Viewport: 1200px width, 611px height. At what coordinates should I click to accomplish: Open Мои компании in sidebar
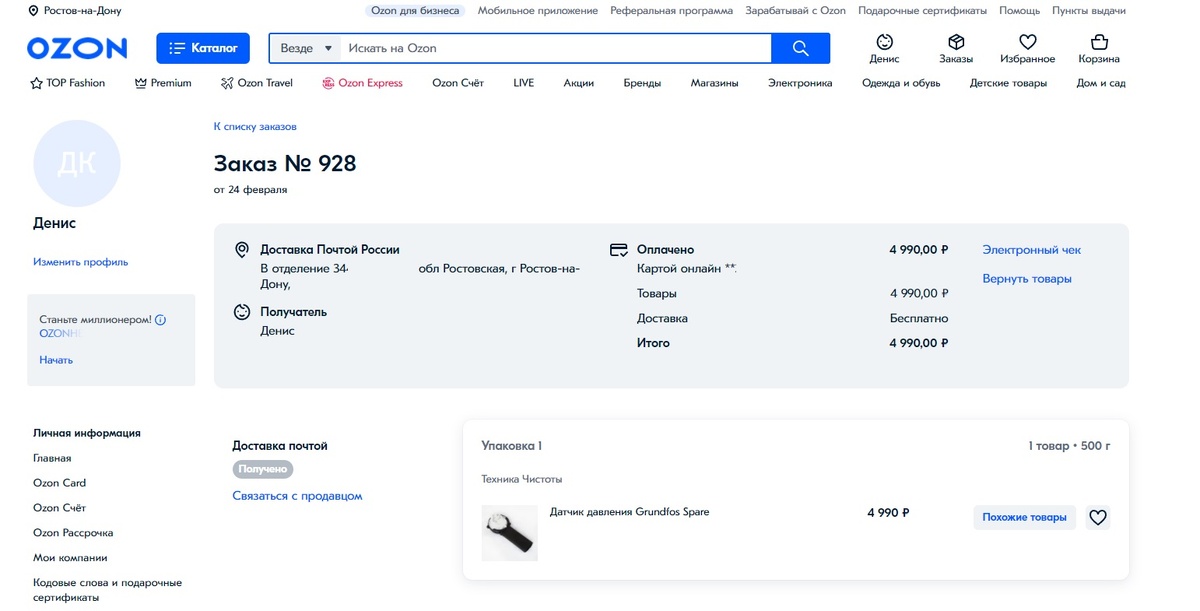(70, 558)
